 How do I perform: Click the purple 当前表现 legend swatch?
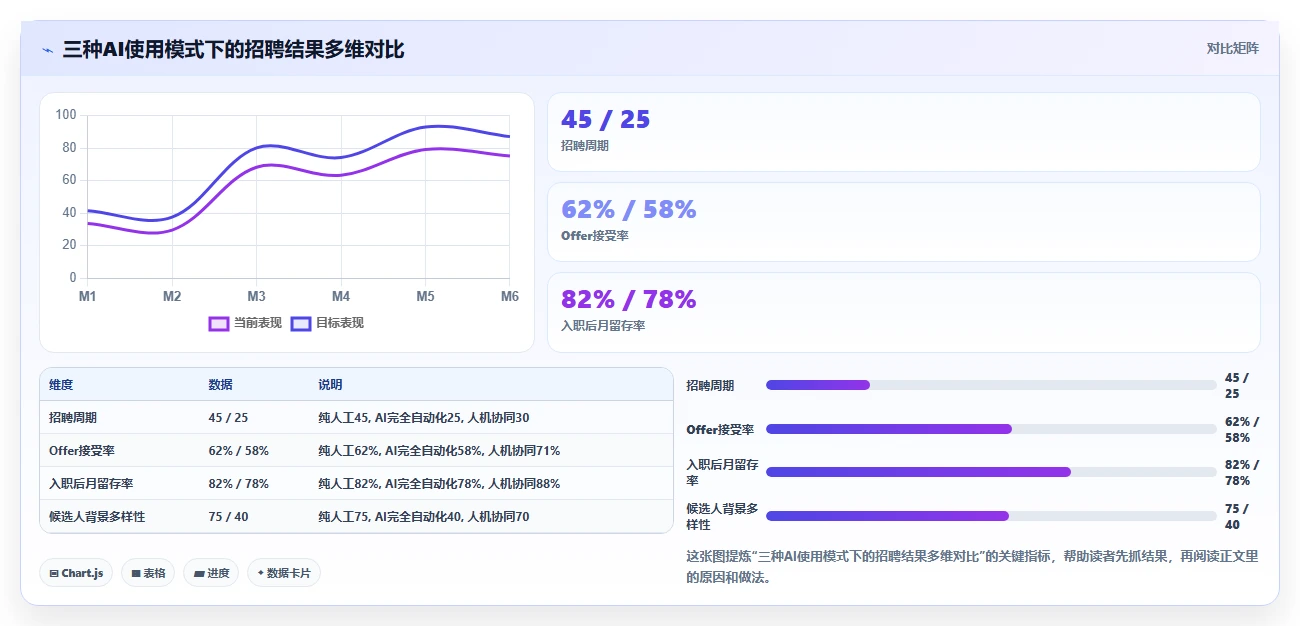(x=218, y=323)
